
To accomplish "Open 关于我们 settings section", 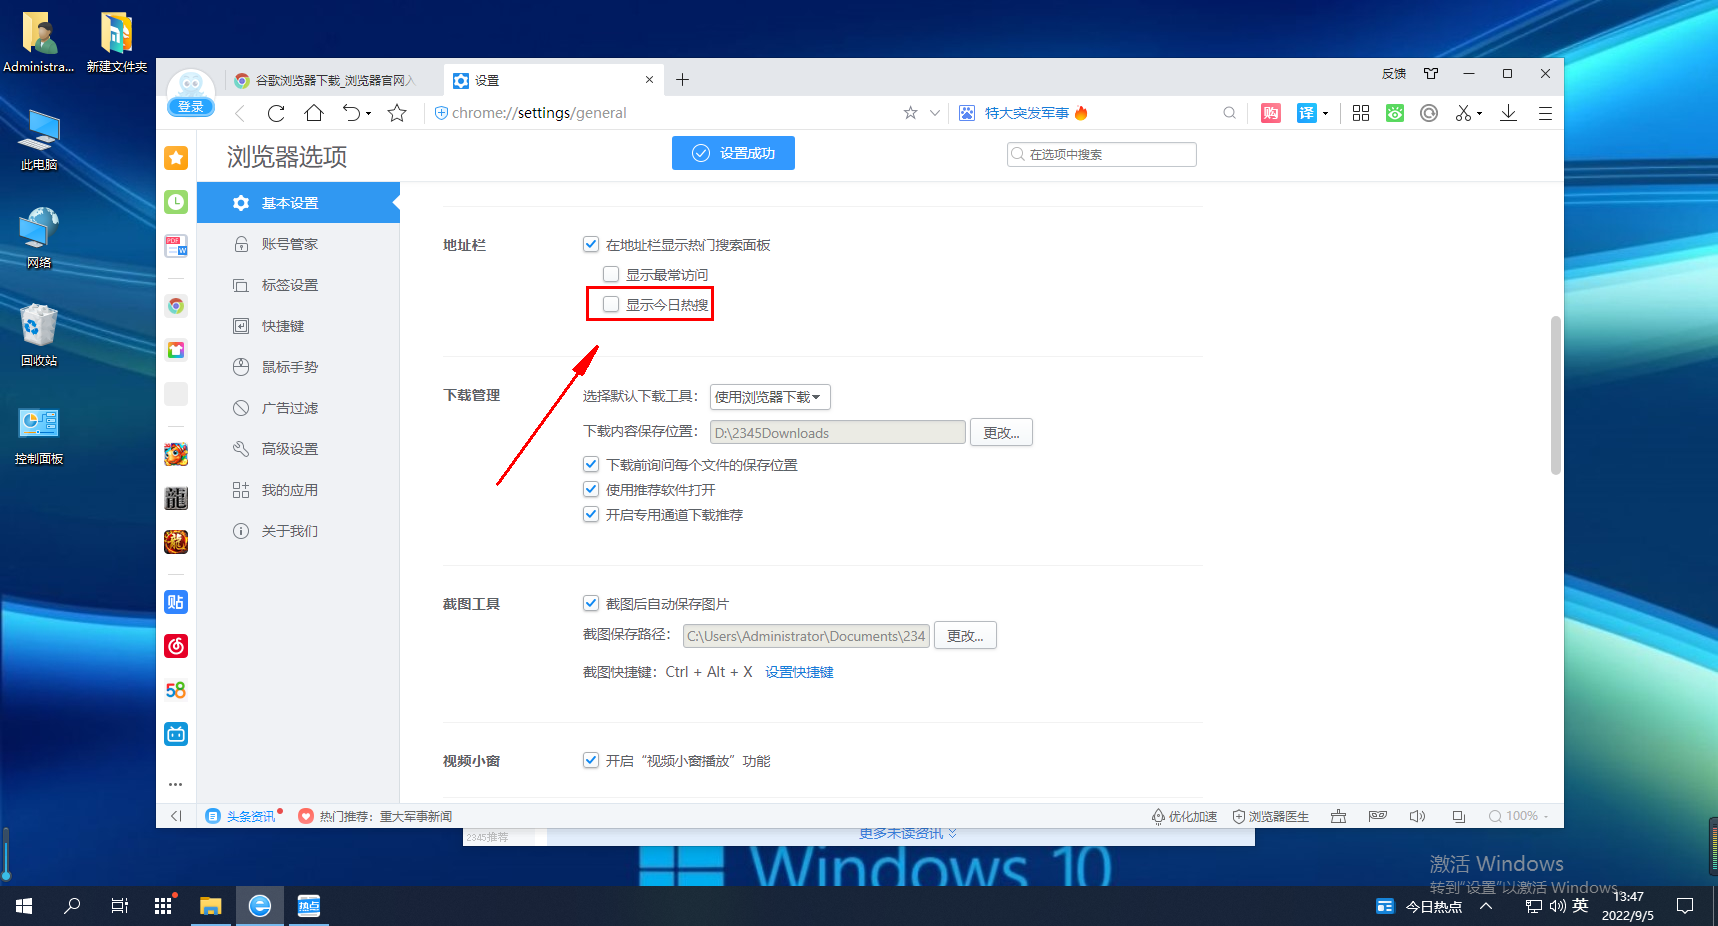I will (298, 531).
